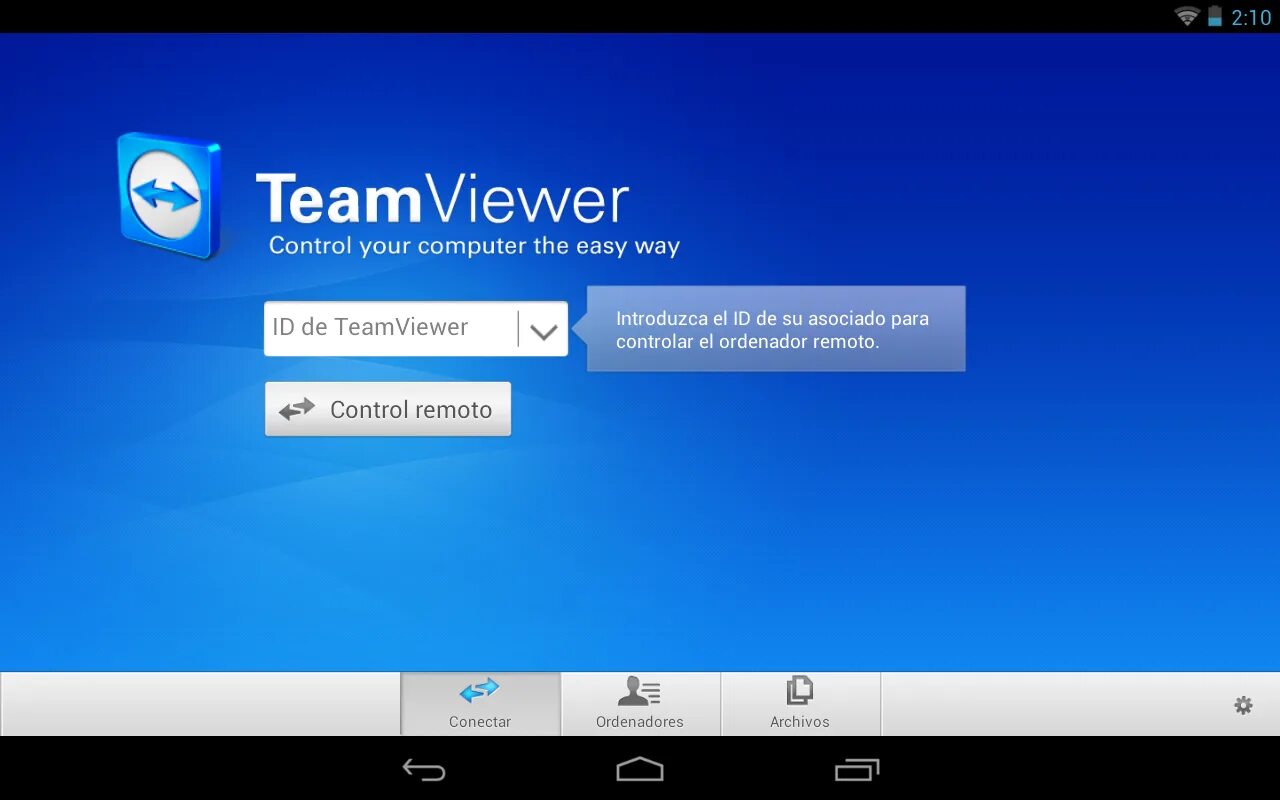Open the Android recent apps button
This screenshot has height=800, width=1280.
857,769
